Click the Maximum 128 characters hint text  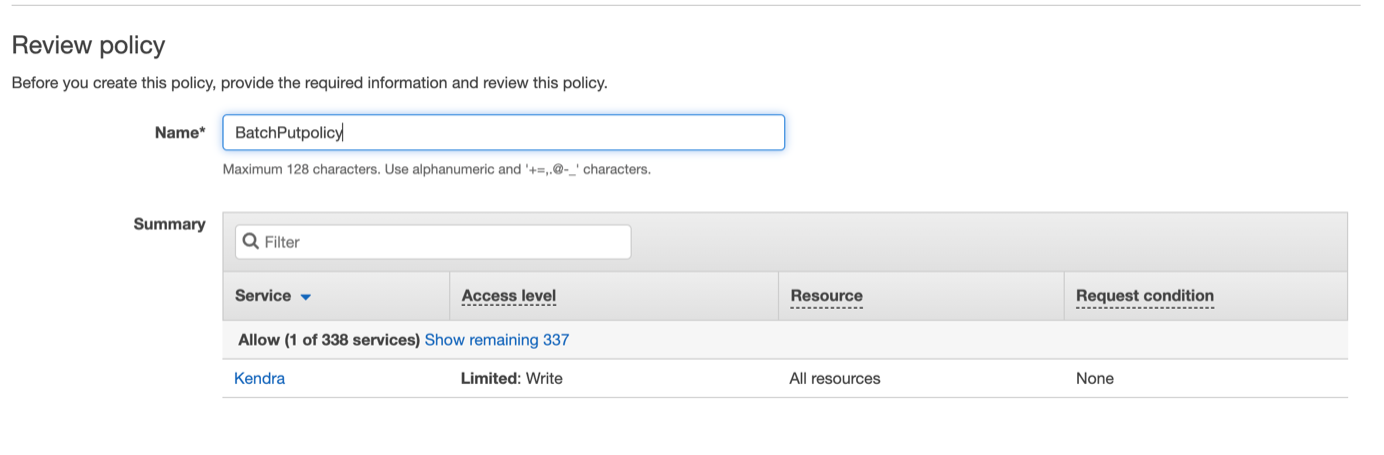437,169
